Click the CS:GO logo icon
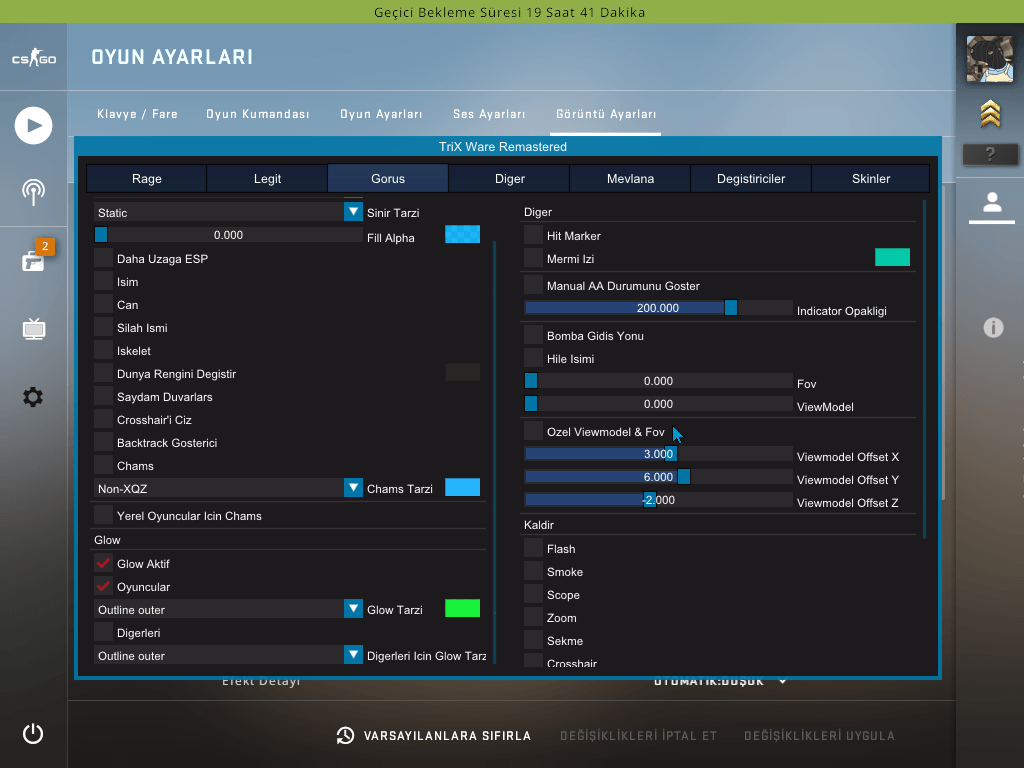 [x=34, y=58]
